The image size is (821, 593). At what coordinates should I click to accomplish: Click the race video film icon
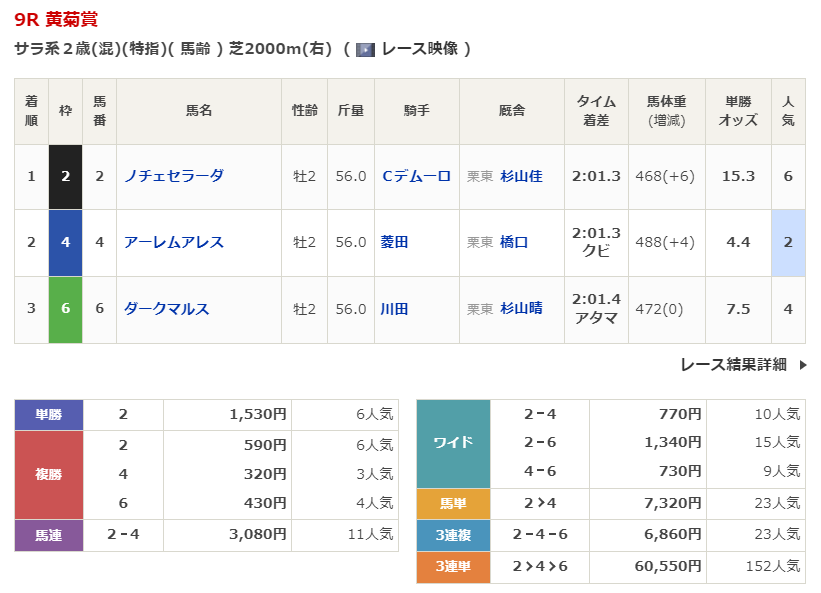click(x=365, y=49)
